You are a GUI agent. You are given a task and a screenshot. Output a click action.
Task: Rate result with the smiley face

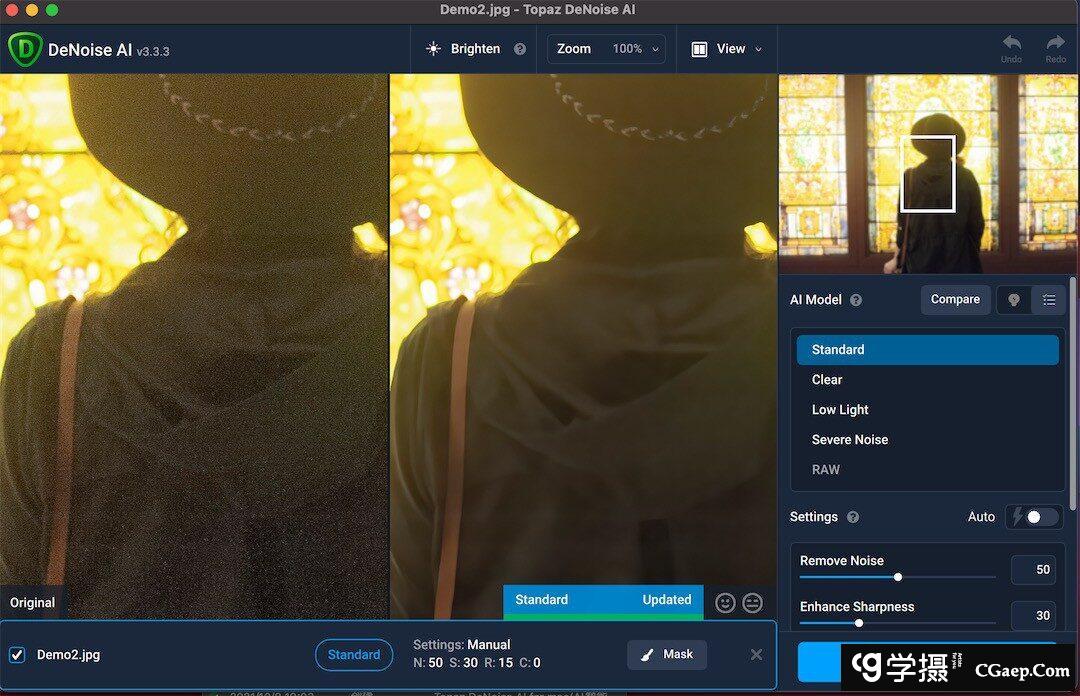726,602
